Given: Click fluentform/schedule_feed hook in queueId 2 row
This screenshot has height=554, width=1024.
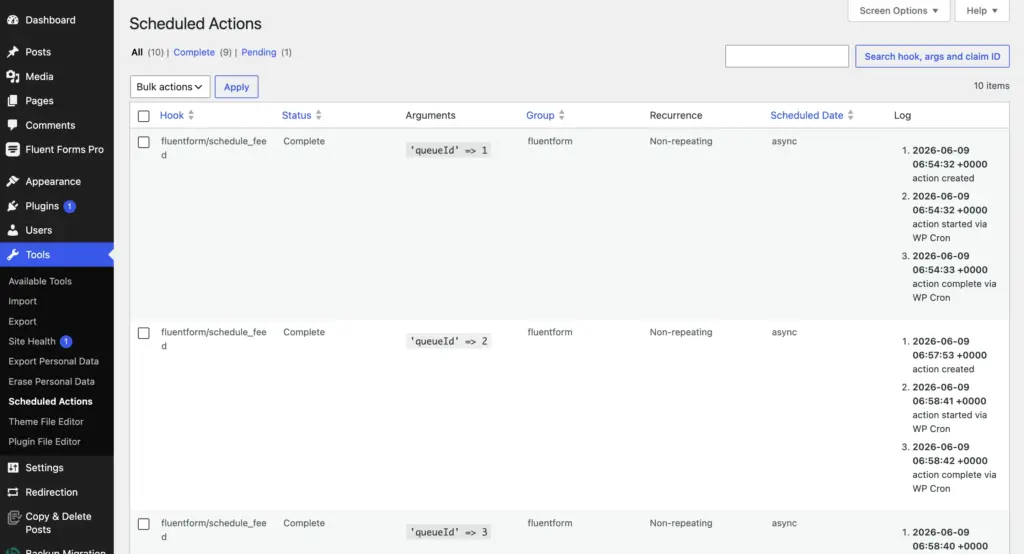Looking at the screenshot, I should (x=214, y=338).
